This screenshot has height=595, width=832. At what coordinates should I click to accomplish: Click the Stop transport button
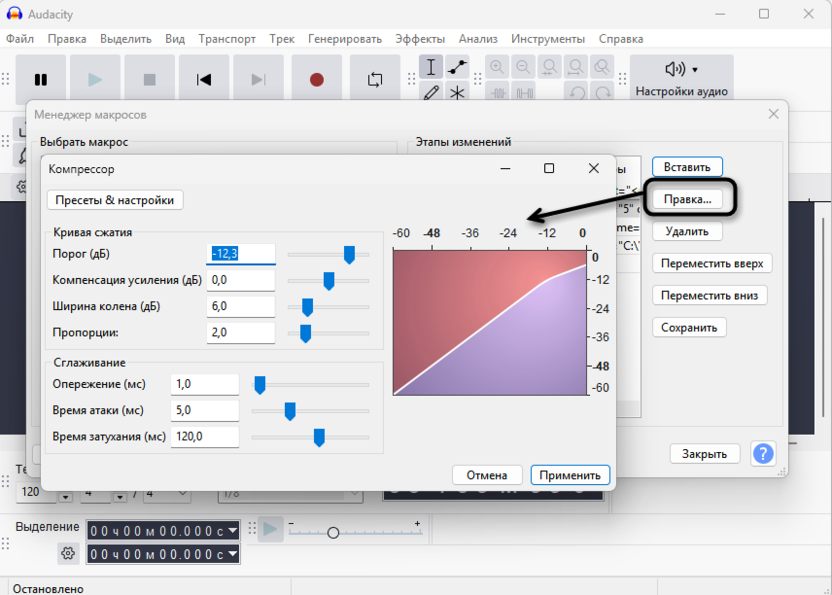[150, 80]
